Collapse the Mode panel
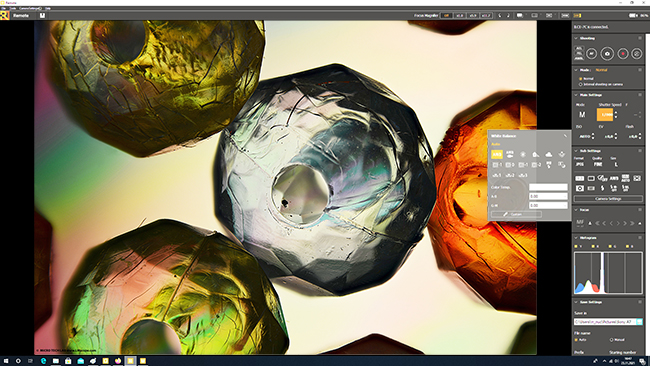The width and height of the screenshot is (650, 366). (576, 70)
